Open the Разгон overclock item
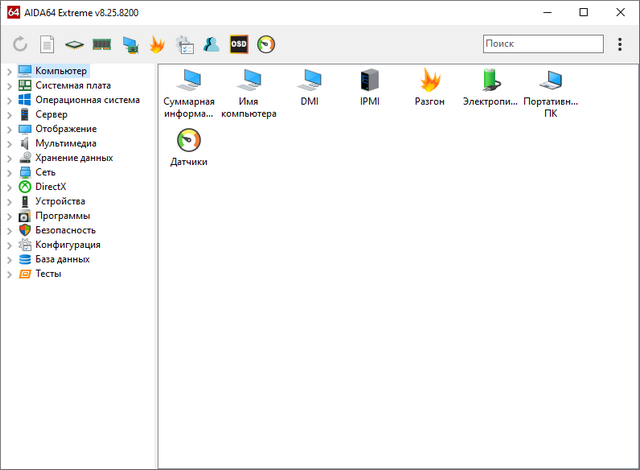 (430, 88)
